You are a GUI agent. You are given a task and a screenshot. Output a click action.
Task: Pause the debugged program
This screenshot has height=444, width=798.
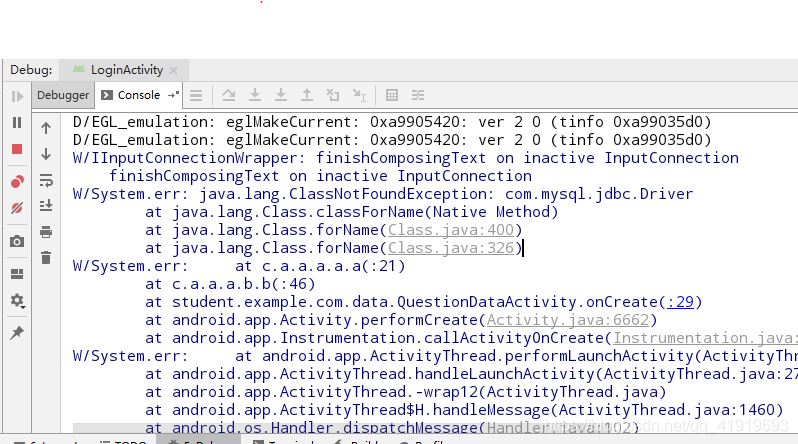pos(17,123)
